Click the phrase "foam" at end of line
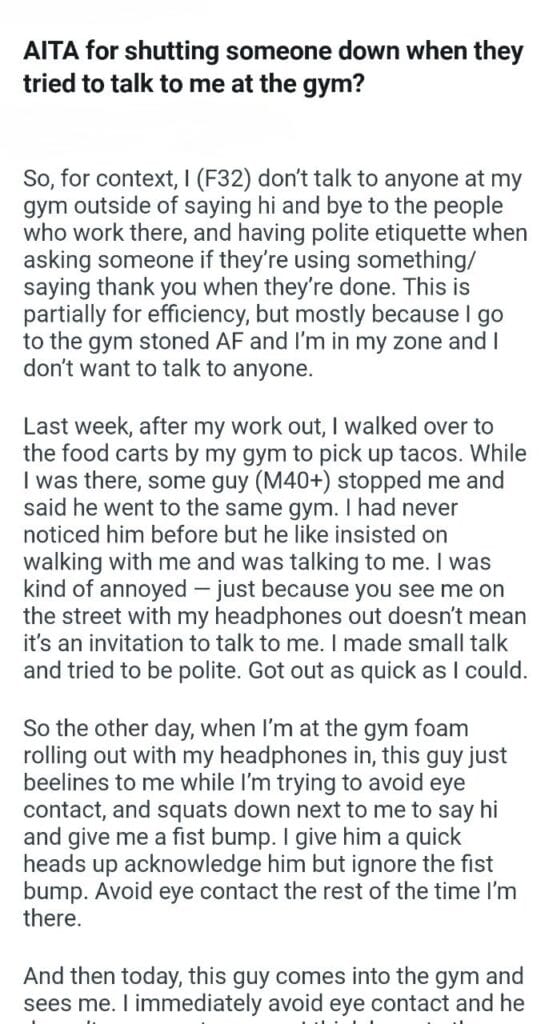553x1024 pixels. tap(441, 728)
